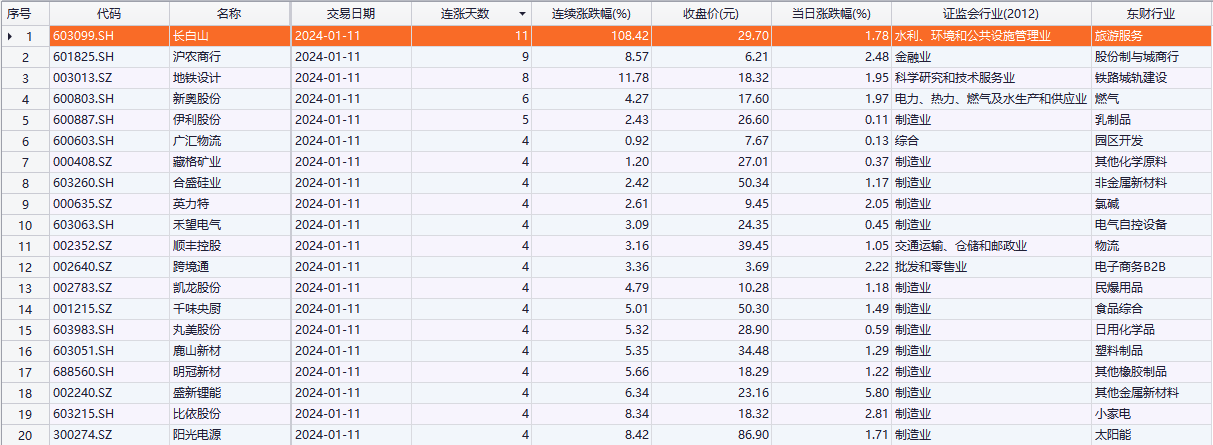
Task: Click the current-row indicator arrow at row 1
Action: (x=10, y=36)
